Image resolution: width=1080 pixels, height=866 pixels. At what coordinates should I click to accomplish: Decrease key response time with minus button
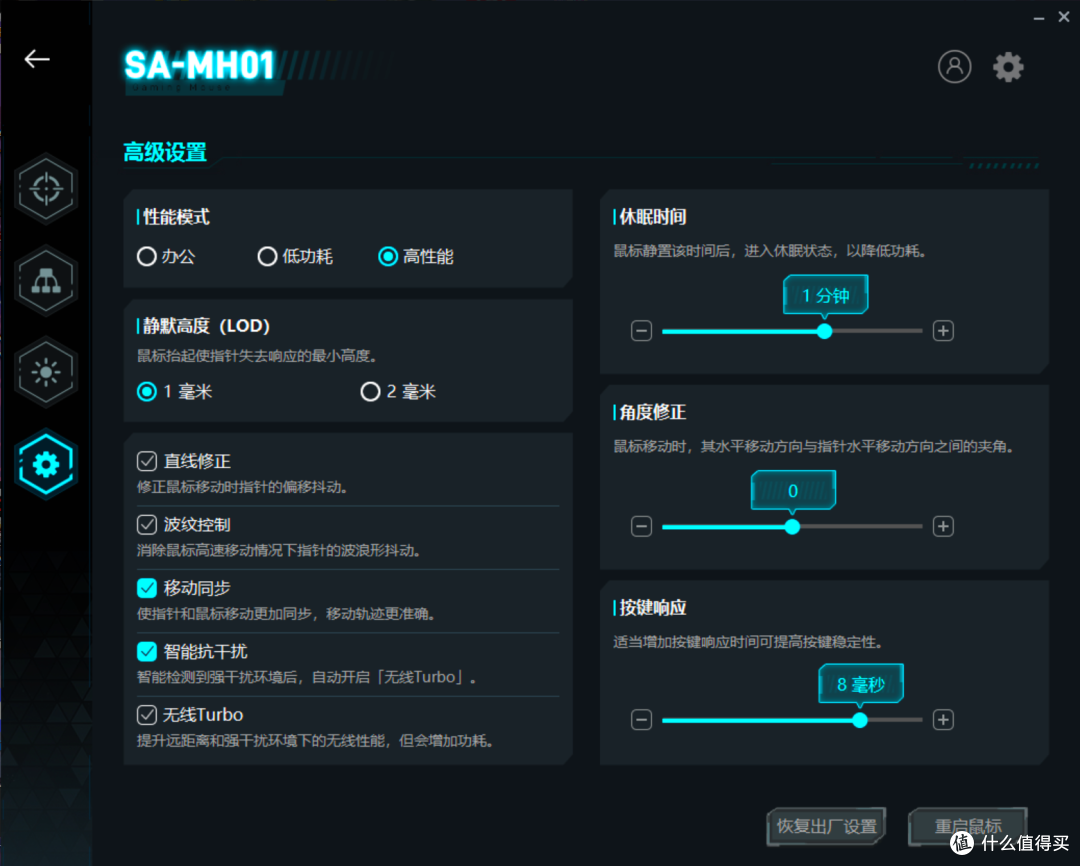pos(641,720)
